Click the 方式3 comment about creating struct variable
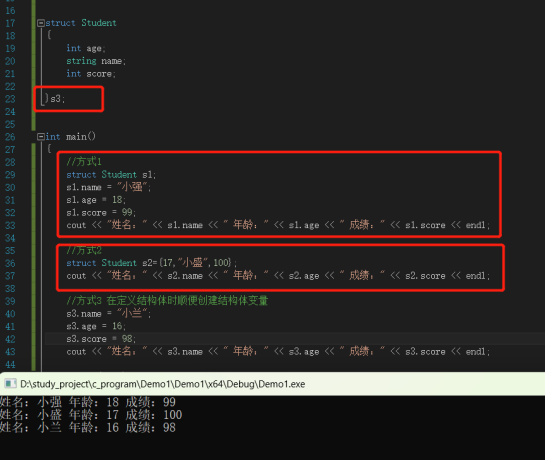 pyautogui.click(x=167, y=300)
